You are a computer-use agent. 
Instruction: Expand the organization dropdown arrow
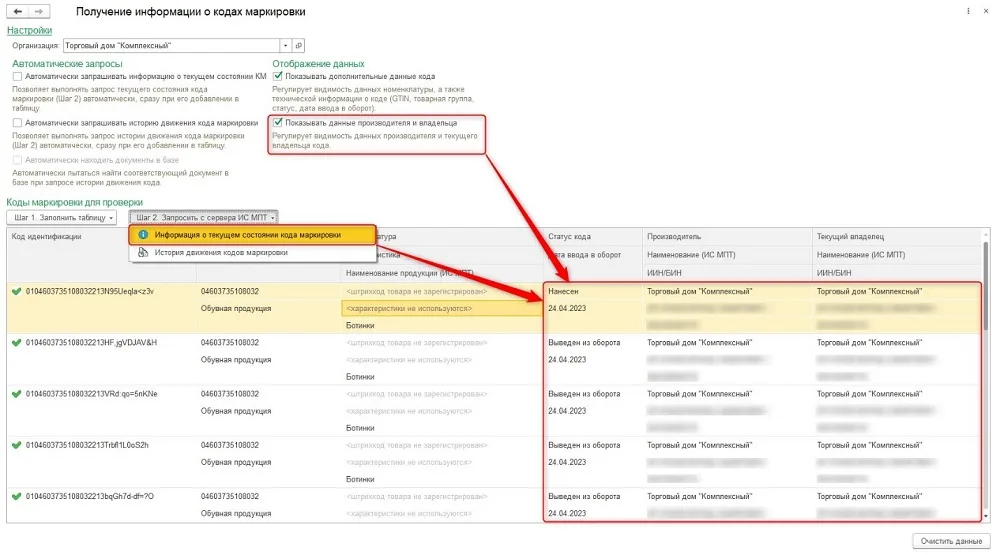point(286,46)
